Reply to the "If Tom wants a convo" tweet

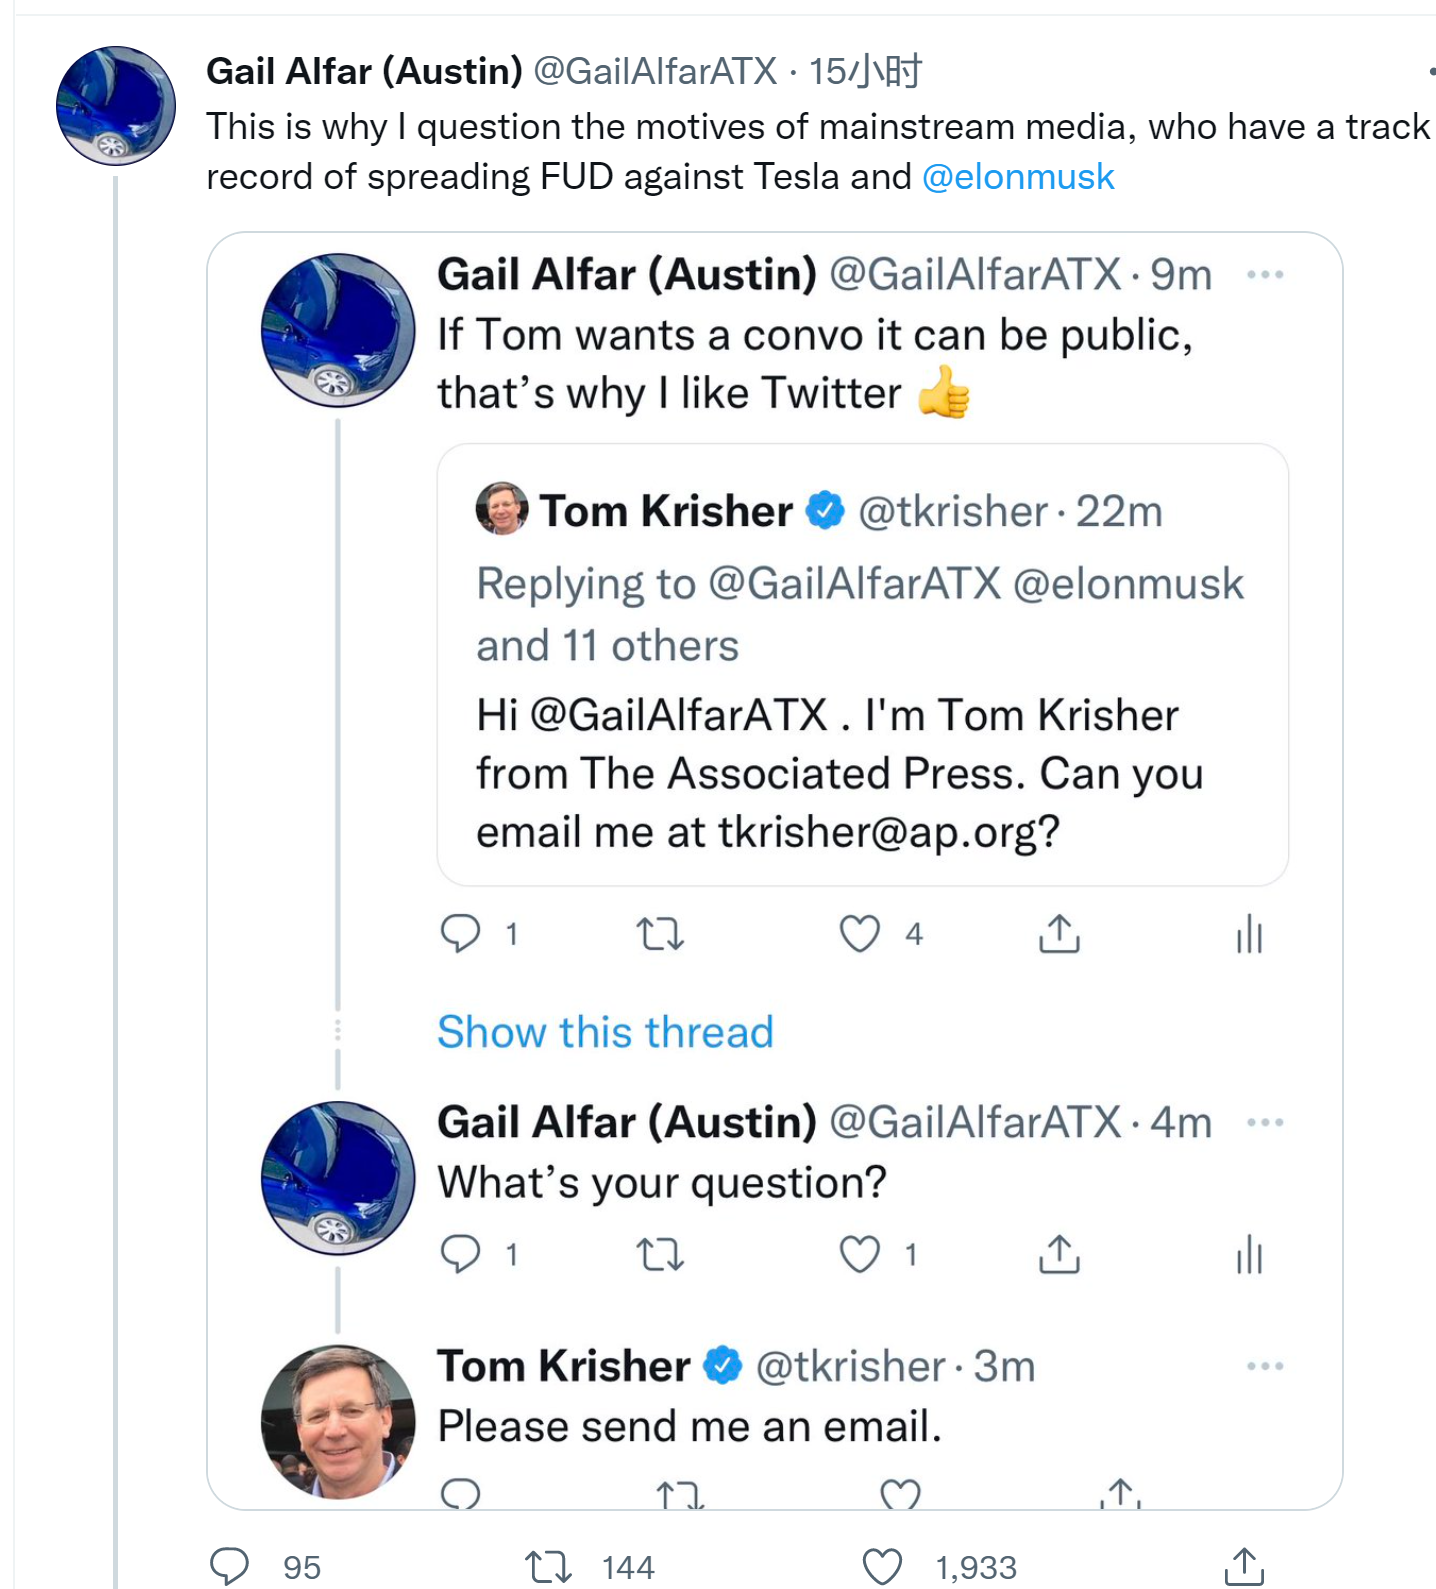coord(460,934)
